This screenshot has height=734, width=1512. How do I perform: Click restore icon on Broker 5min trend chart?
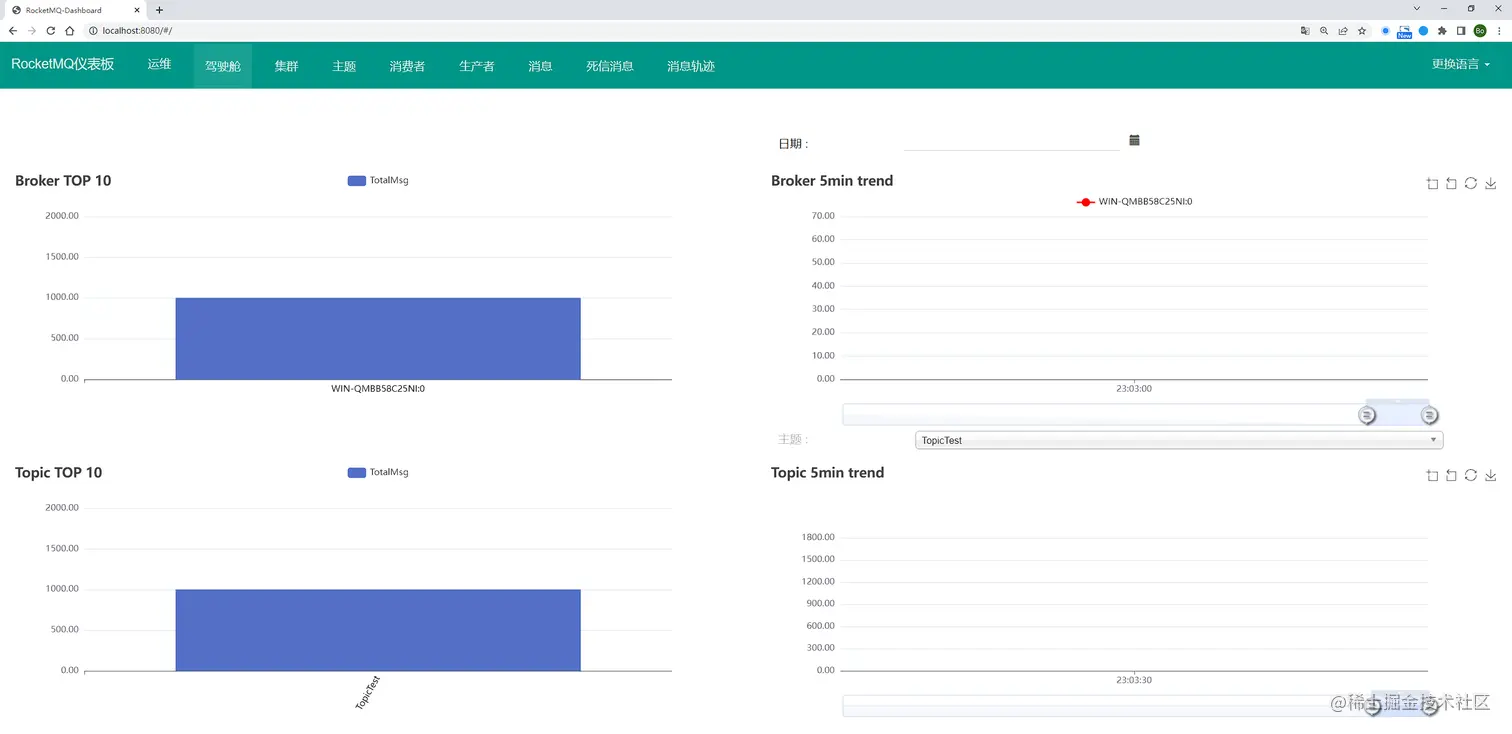click(x=1471, y=183)
